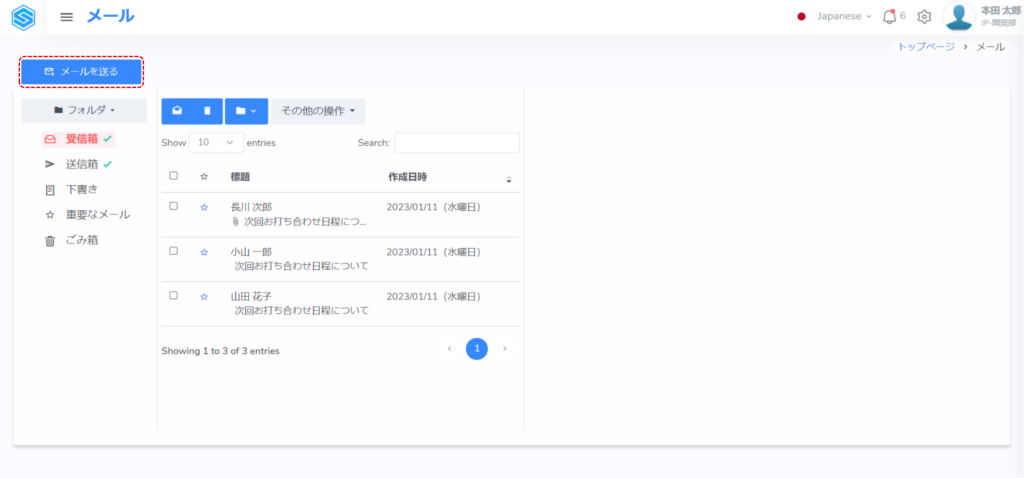Click the user avatar for 本田 太郎

[x=959, y=17]
